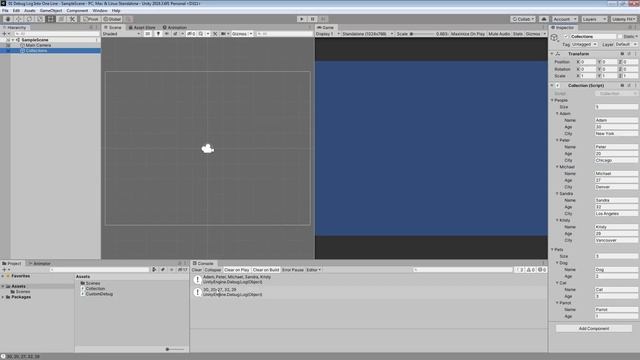Click the Console Clear button
640x360 pixels.
coord(197,270)
